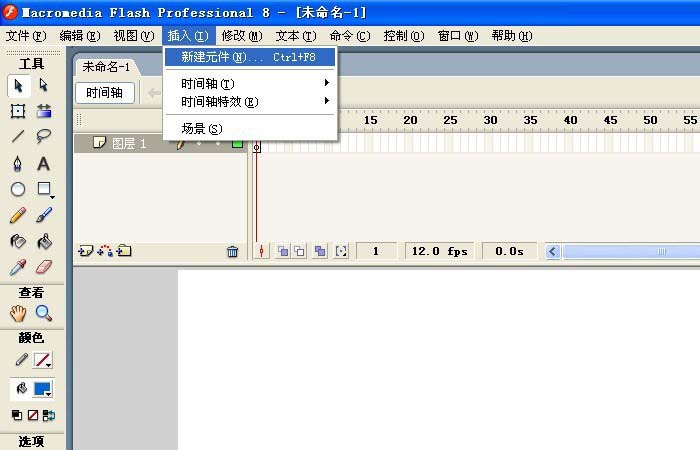Click the Swap Colors icon
Image resolution: width=700 pixels, height=450 pixels.
point(49,415)
